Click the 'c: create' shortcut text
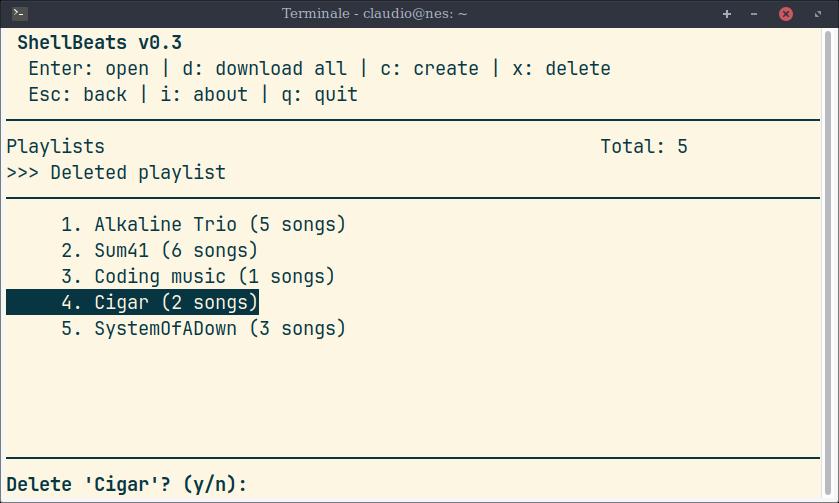 point(430,69)
